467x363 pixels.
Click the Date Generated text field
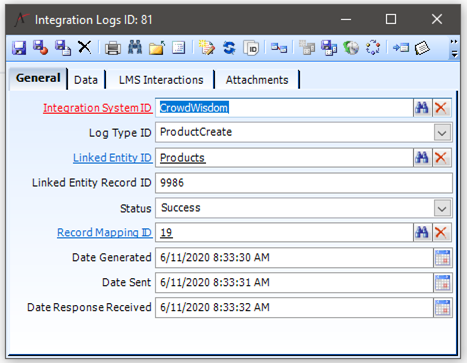point(294,257)
